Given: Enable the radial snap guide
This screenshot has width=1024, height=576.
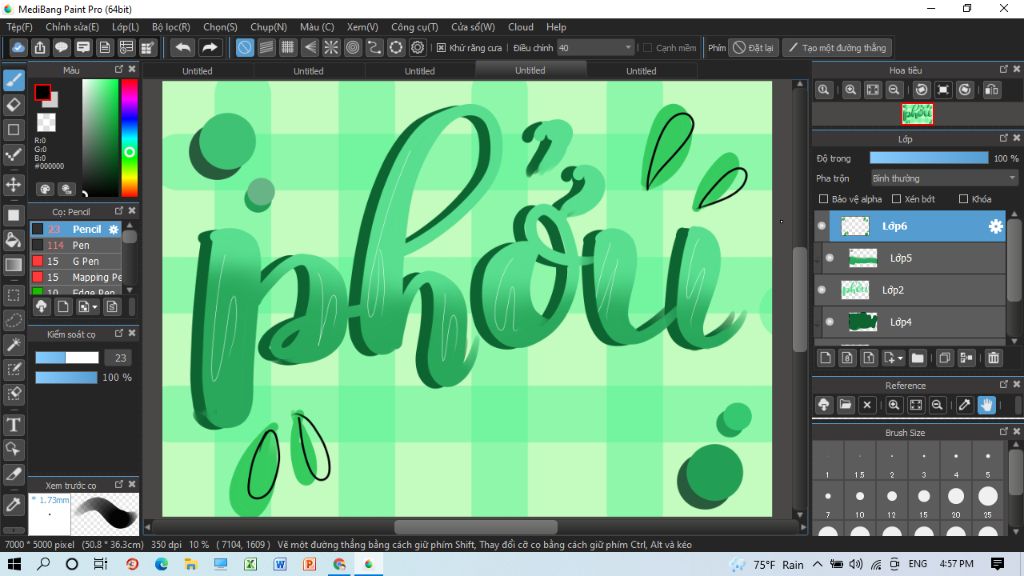Looking at the screenshot, I should (331, 48).
